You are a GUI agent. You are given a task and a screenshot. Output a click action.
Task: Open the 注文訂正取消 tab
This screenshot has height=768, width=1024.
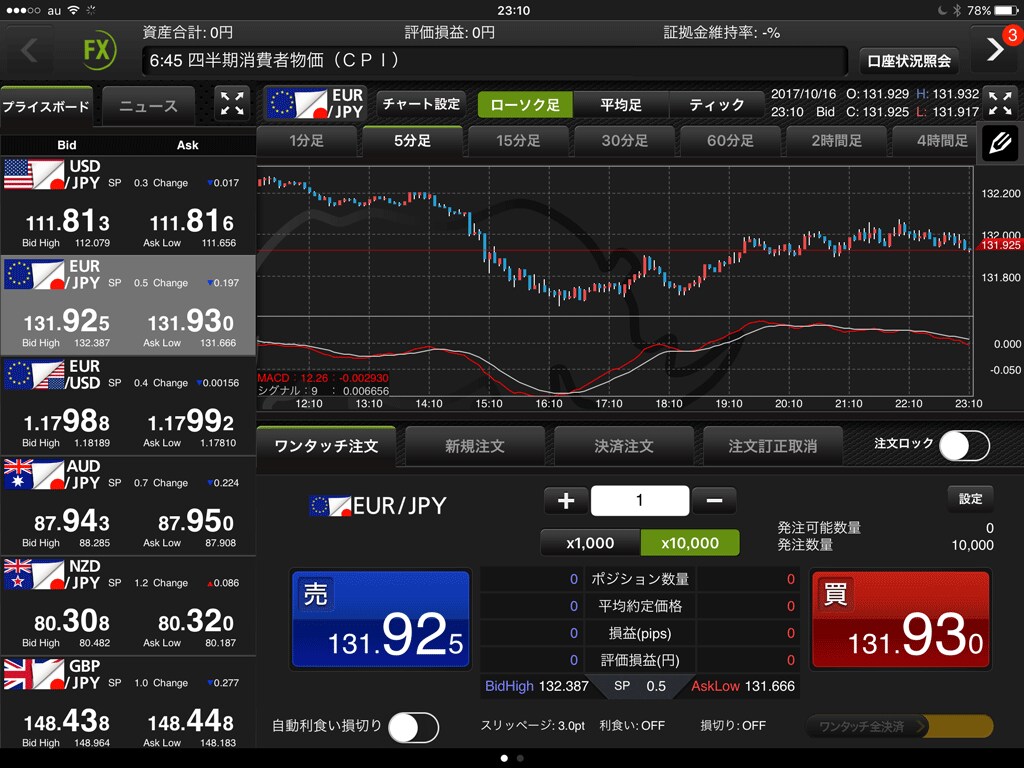click(773, 446)
